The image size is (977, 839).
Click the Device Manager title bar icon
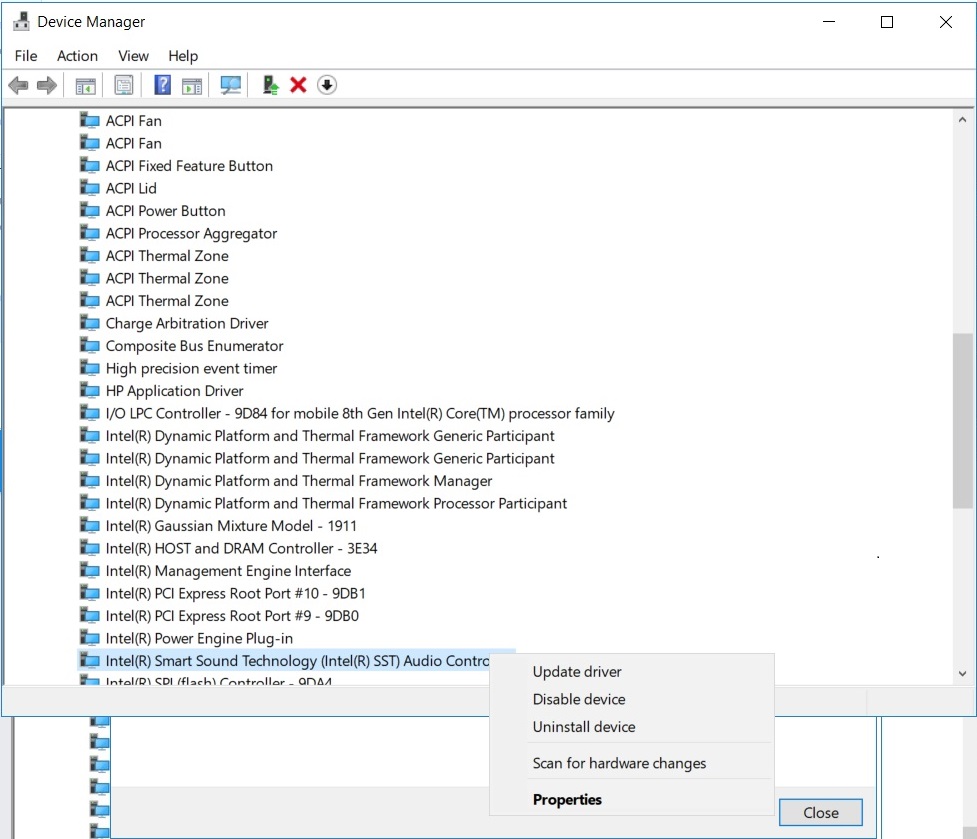[x=21, y=21]
